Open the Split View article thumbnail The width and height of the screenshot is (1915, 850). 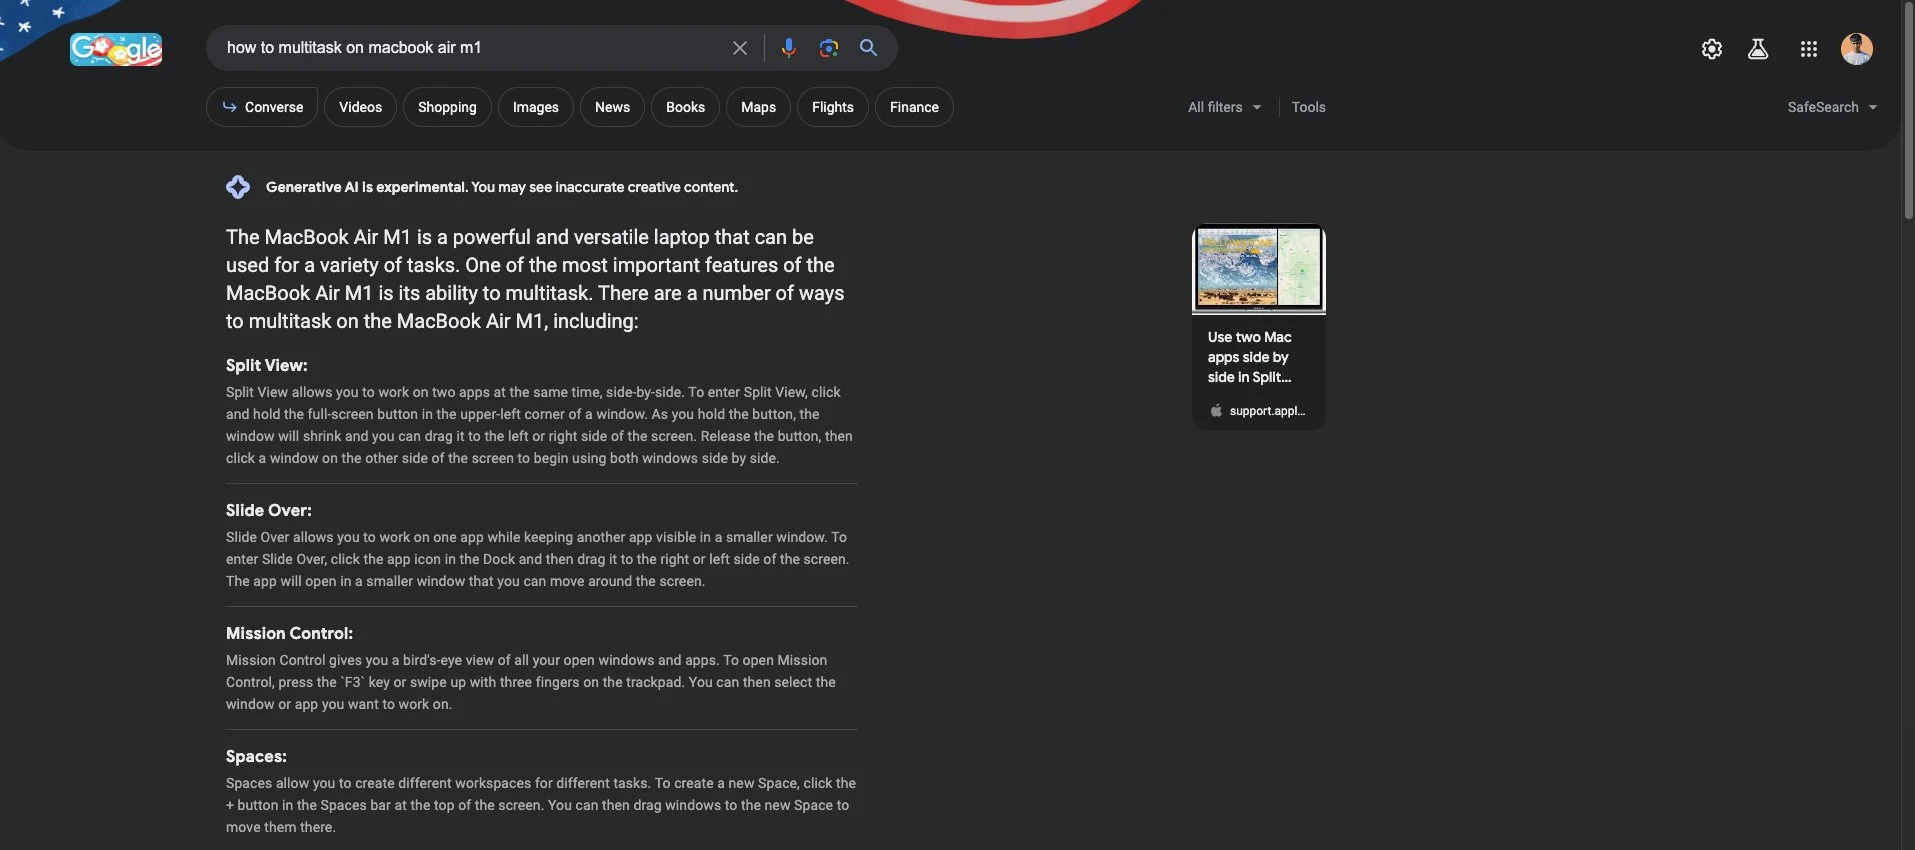1259,268
